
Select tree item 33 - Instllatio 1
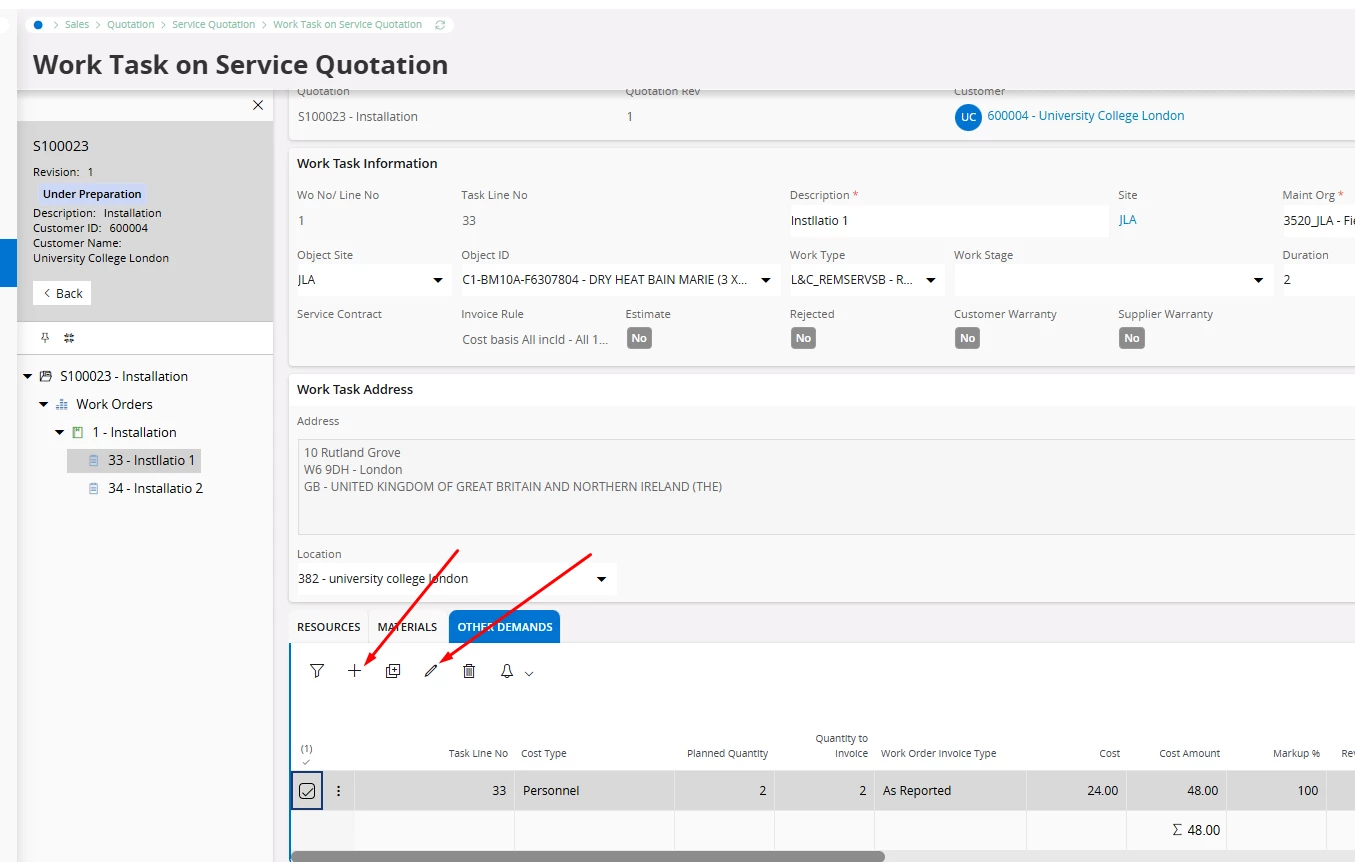(134, 461)
